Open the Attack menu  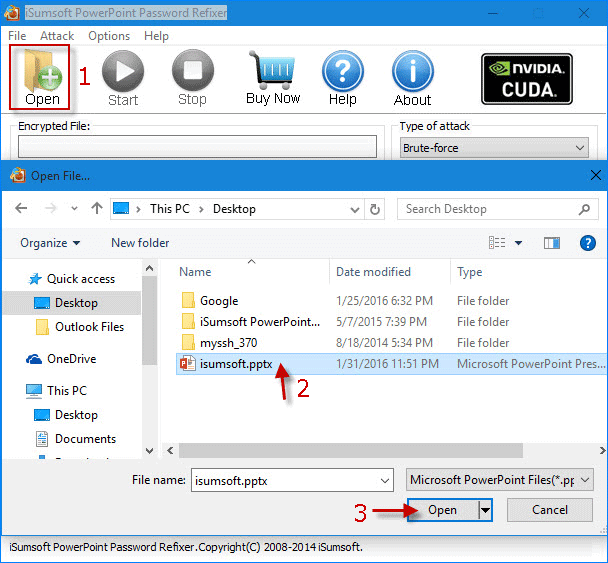point(57,36)
